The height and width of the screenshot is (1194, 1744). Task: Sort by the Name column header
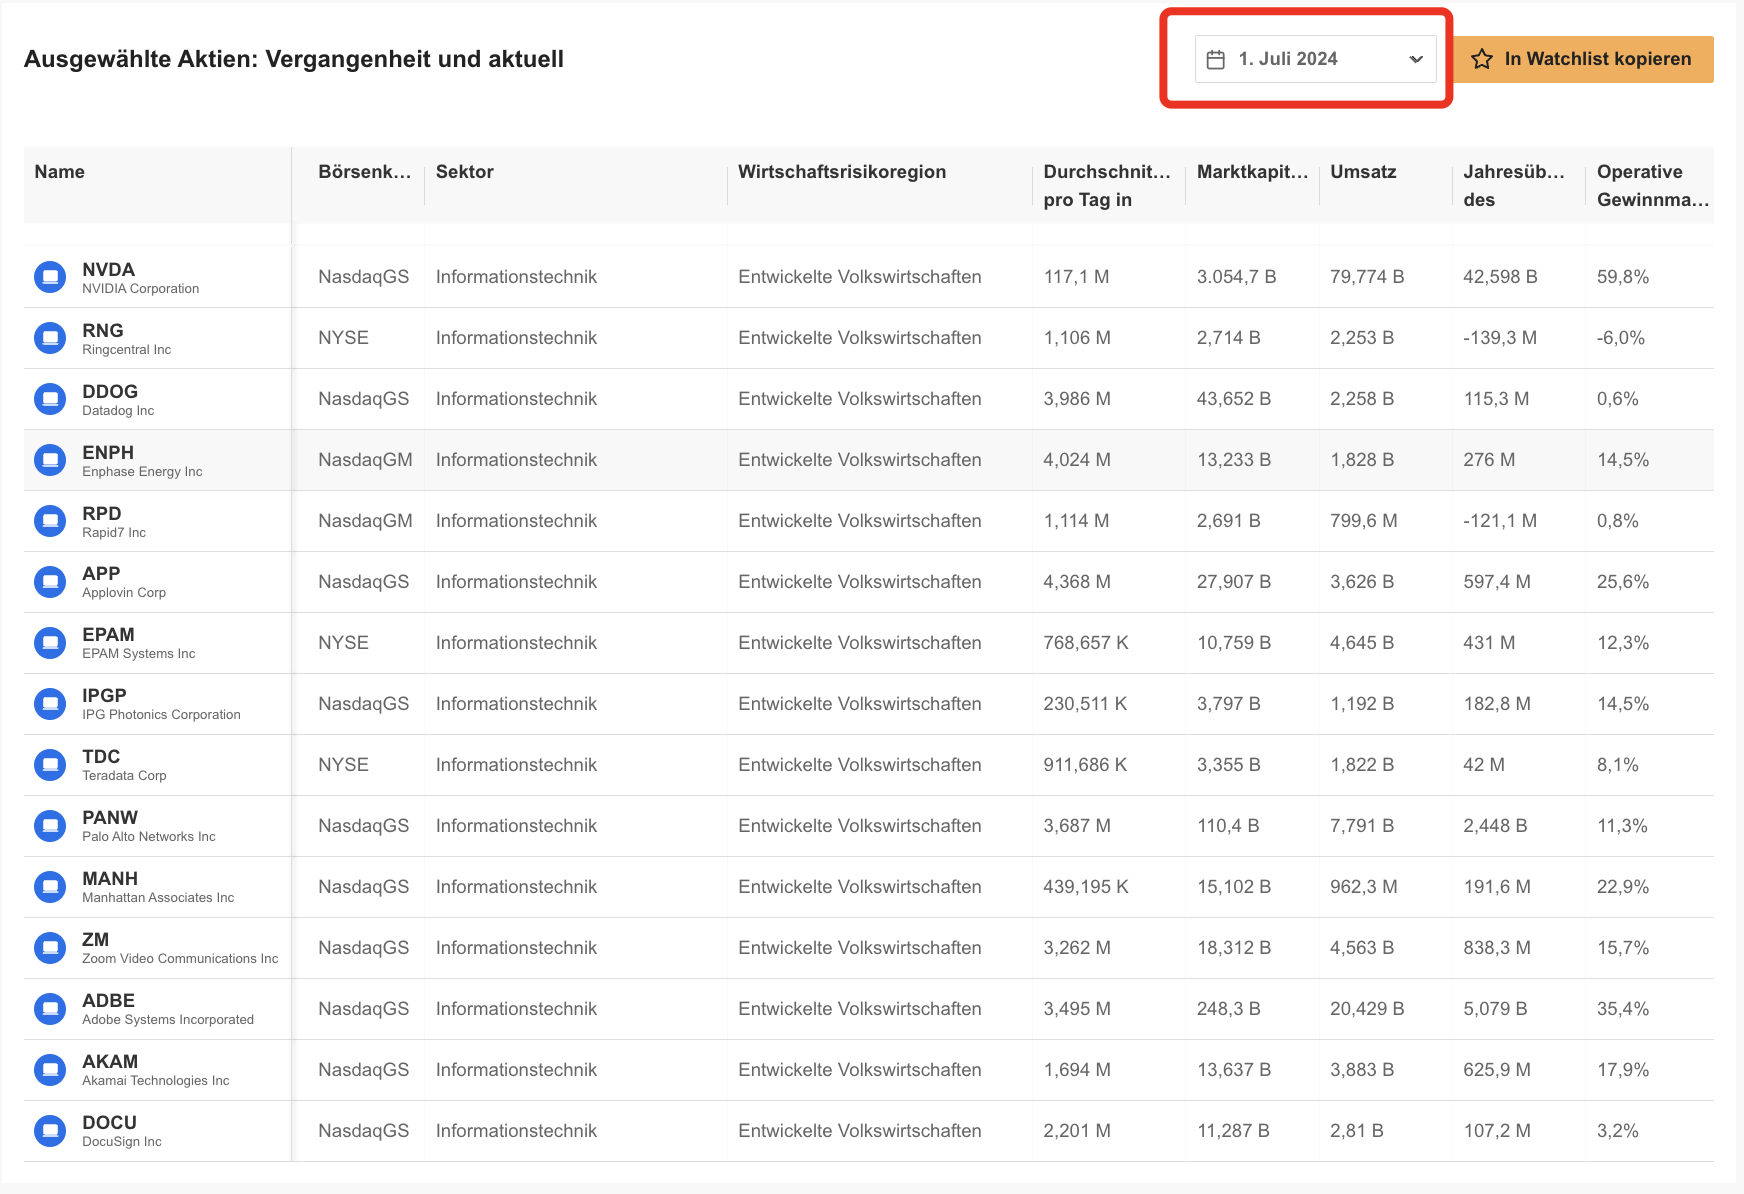[x=59, y=172]
